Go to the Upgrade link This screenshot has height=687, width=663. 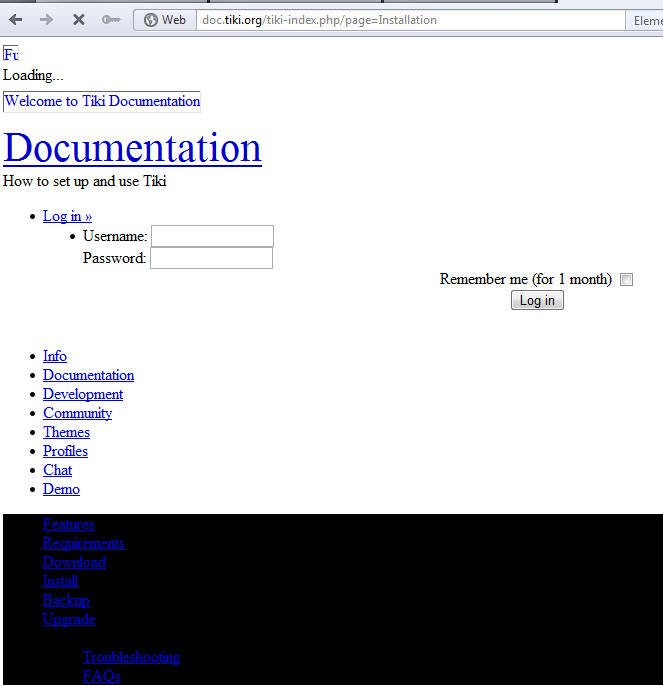point(69,619)
